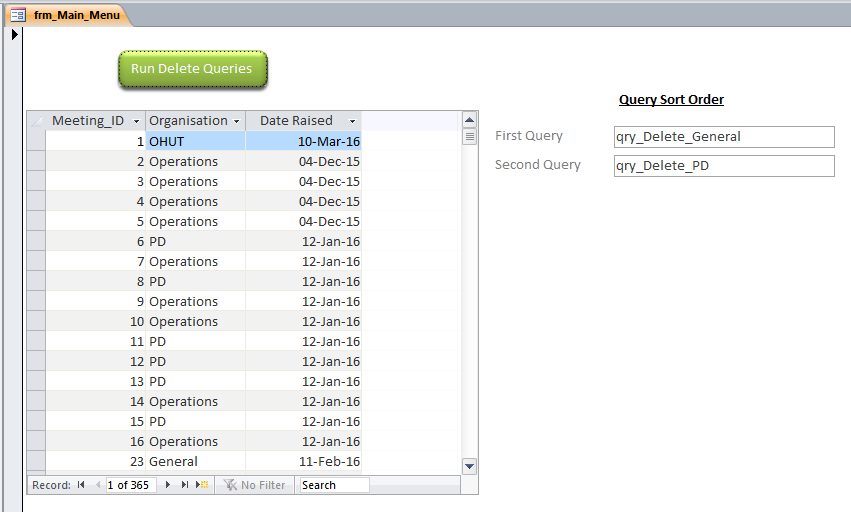Image resolution: width=851 pixels, height=514 pixels.
Task: Click the Meeting_ID cell with value 16
Action: pos(96,442)
